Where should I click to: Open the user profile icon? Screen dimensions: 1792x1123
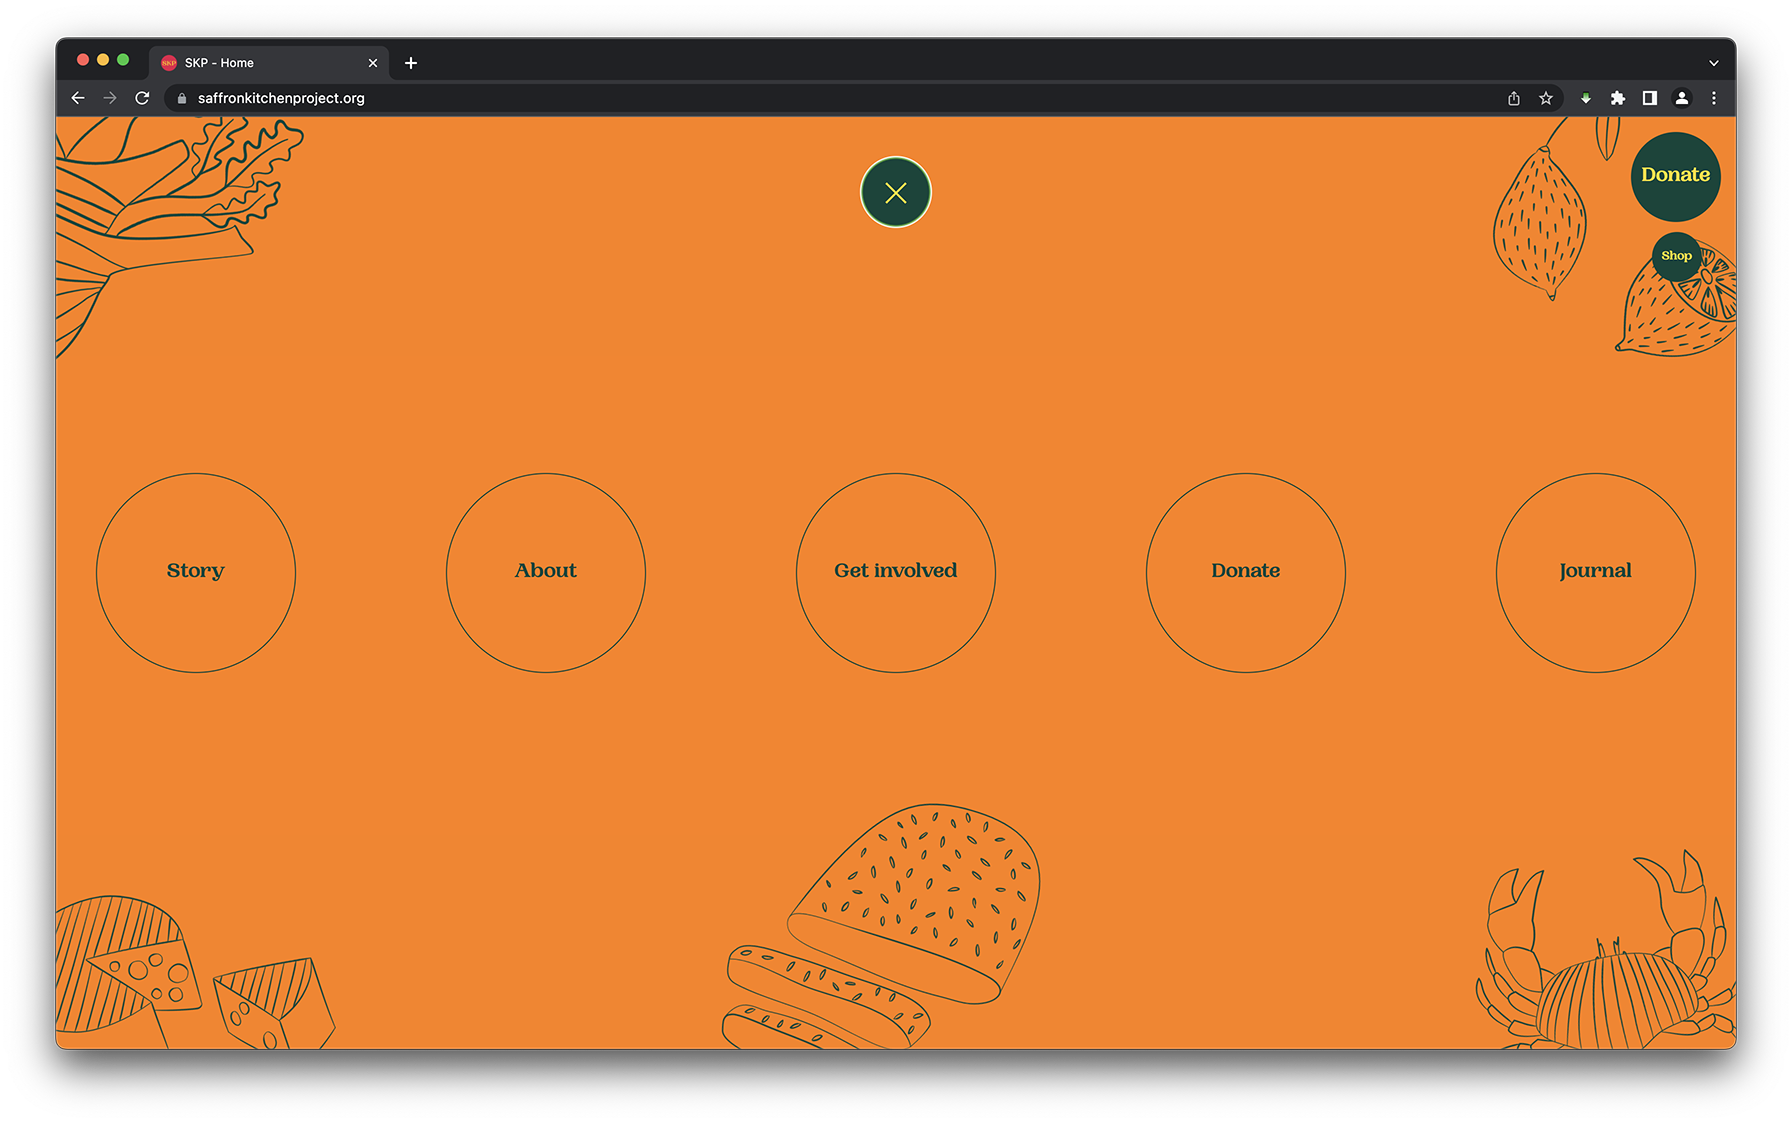pos(1682,98)
